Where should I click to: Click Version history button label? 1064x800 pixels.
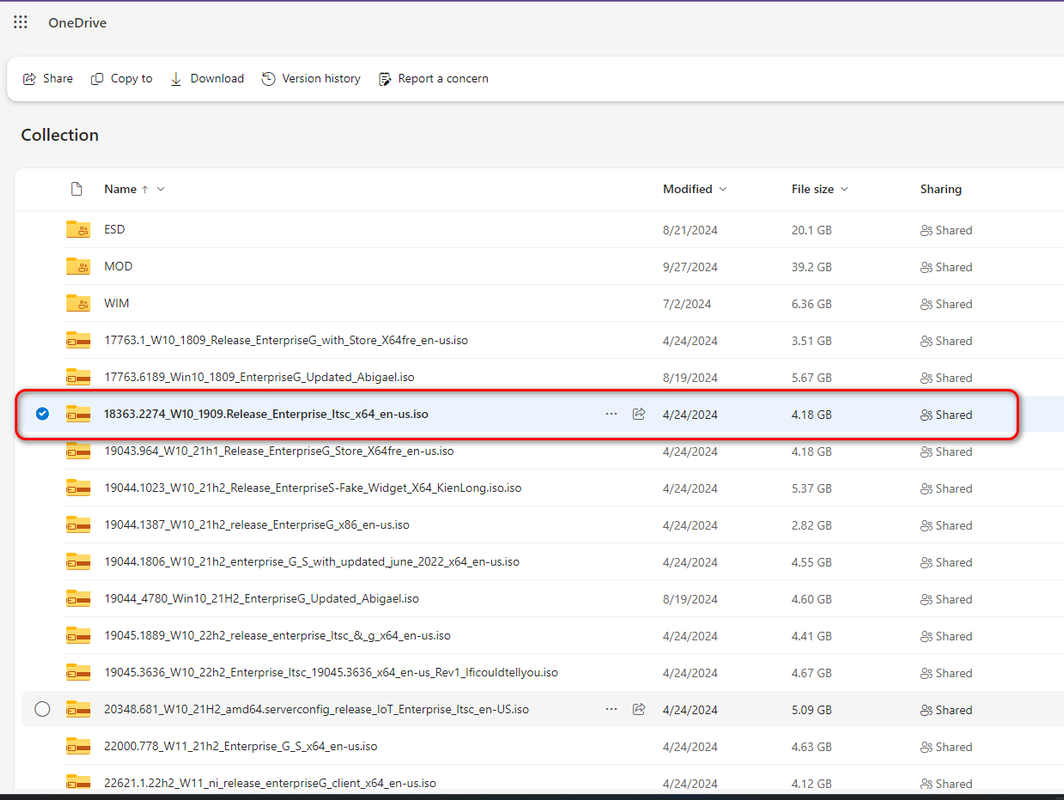point(321,79)
